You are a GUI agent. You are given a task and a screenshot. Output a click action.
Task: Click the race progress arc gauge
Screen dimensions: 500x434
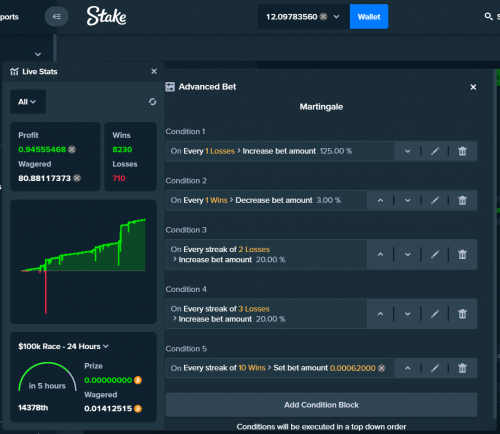click(x=47, y=377)
